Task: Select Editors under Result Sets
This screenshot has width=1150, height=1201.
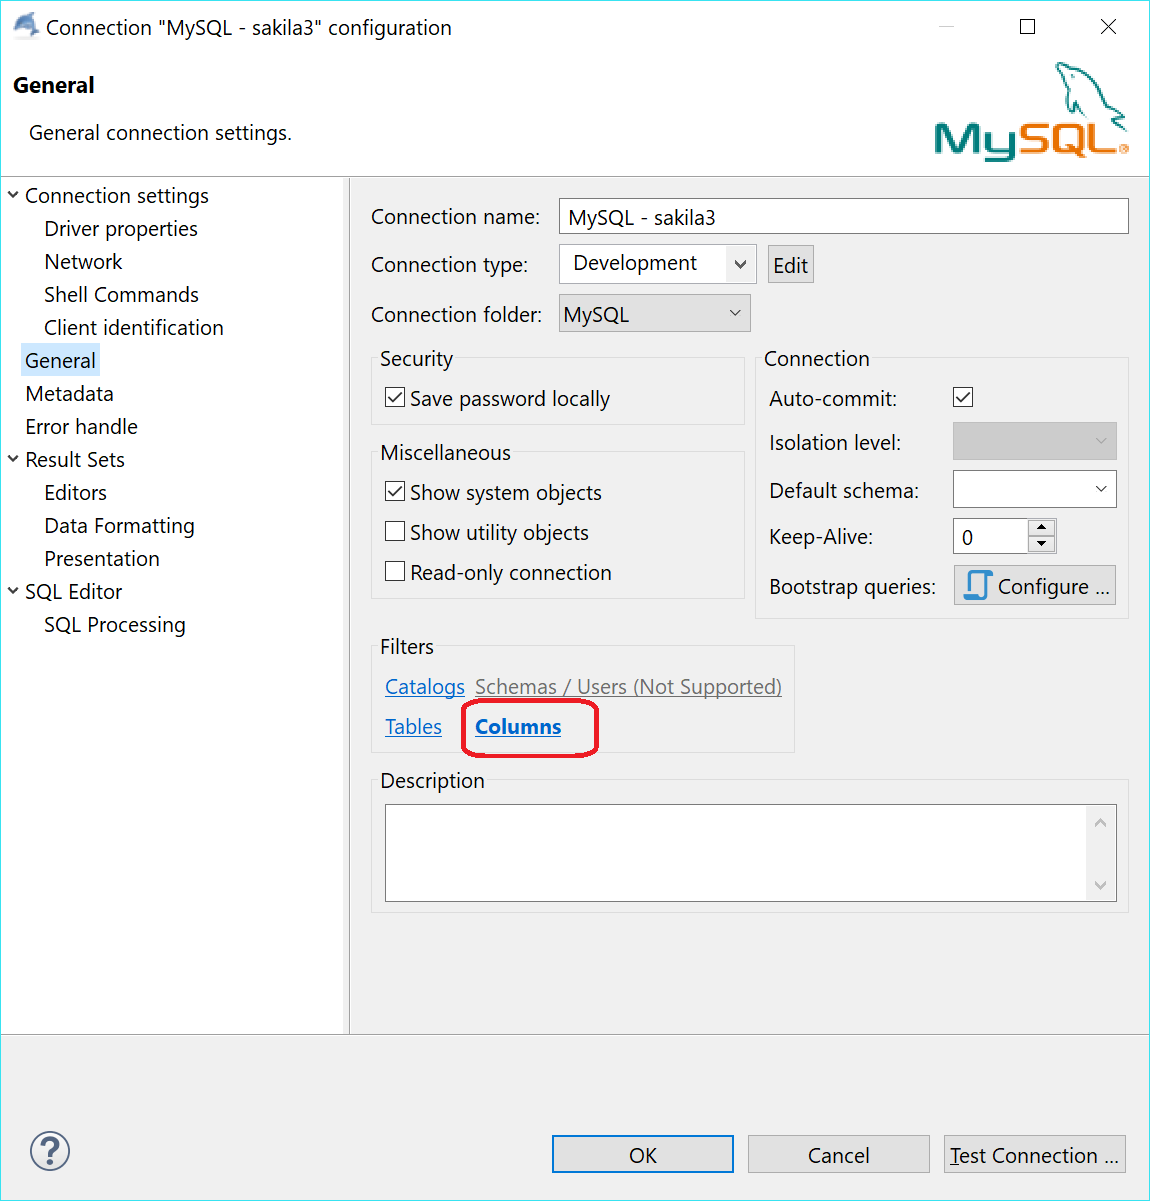Action: [x=75, y=493]
